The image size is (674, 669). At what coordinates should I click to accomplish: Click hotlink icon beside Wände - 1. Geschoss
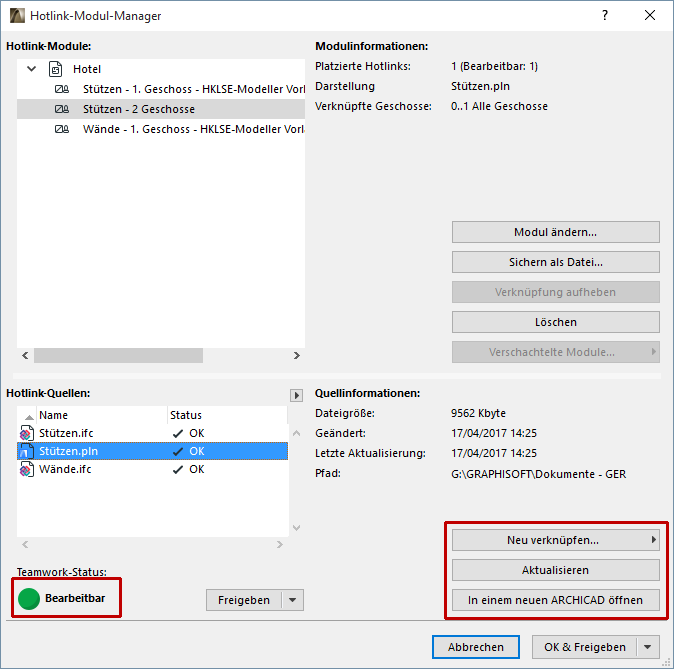tap(61, 129)
